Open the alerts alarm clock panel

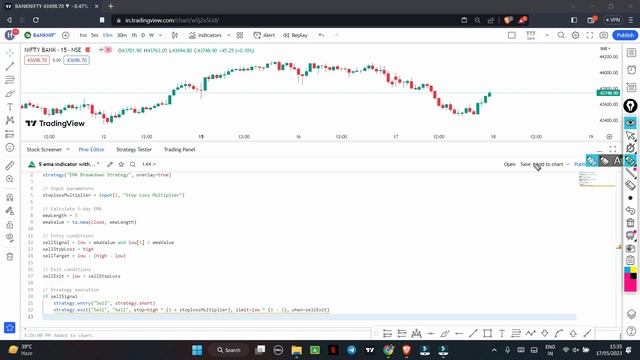[x=631, y=69]
